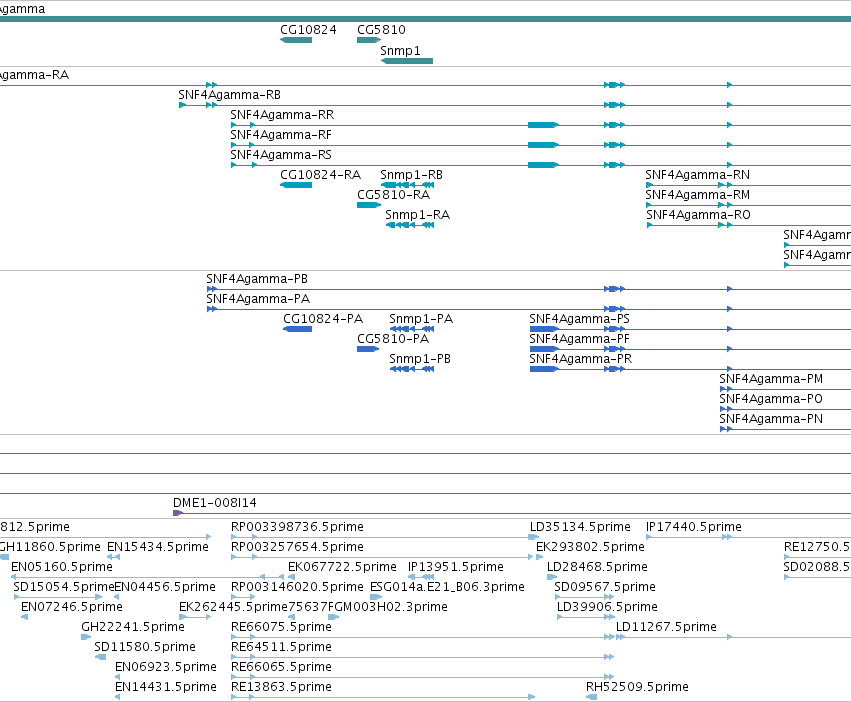Click the Snmp1 gene label
Viewport: 851px width, 702px height.
pyautogui.click(x=401, y=50)
